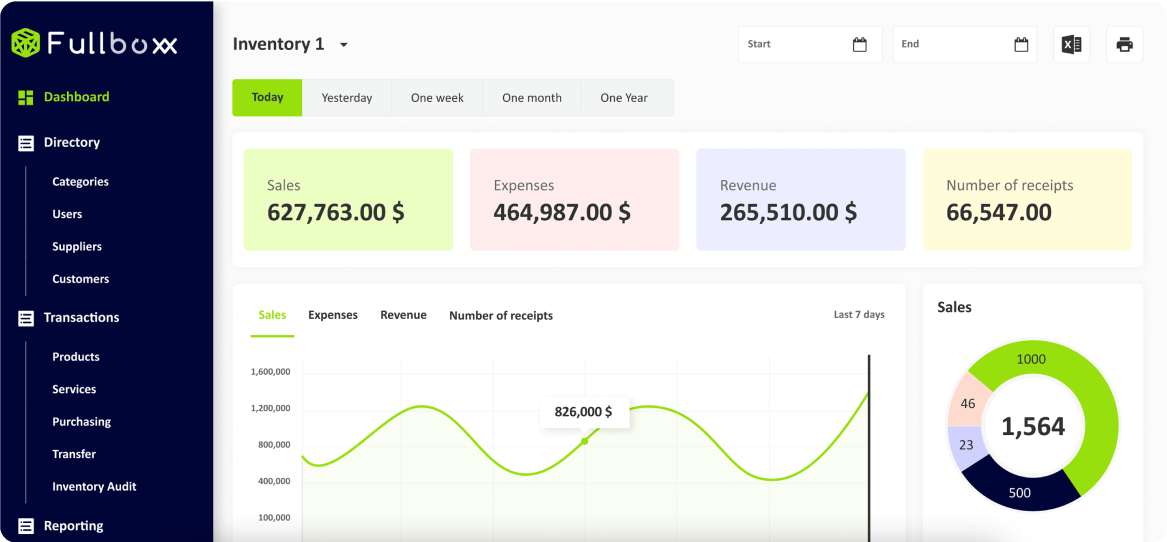1167x542 pixels.
Task: Open the Last 7 days selector
Action: pos(859,315)
